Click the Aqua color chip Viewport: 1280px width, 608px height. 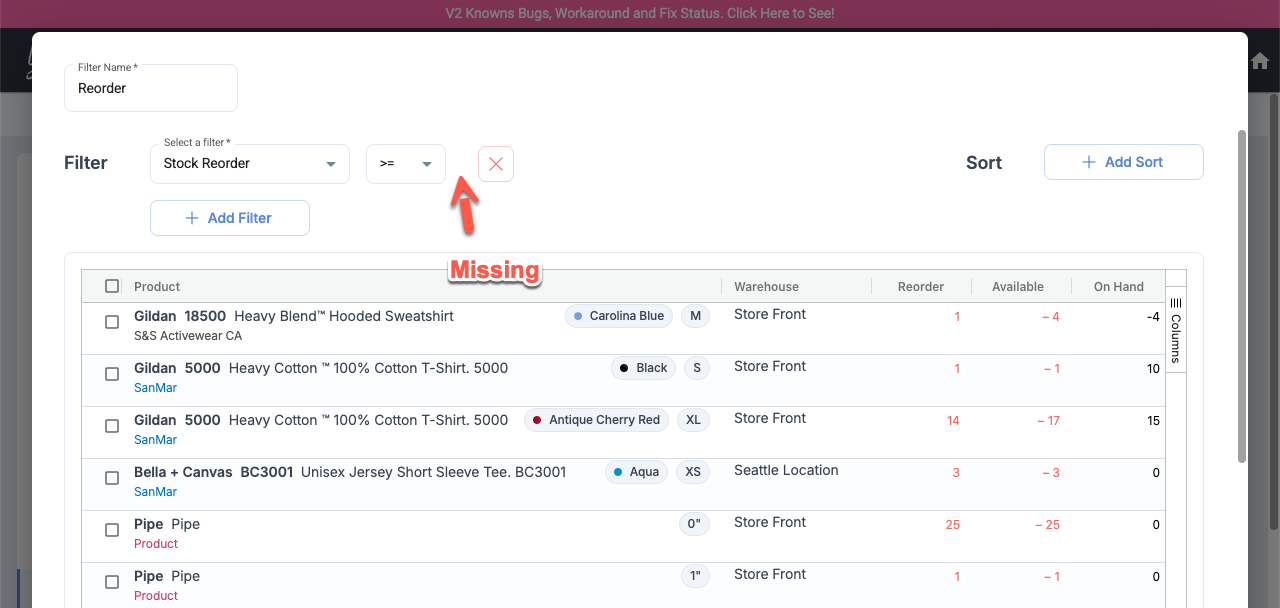pyautogui.click(x=636, y=472)
